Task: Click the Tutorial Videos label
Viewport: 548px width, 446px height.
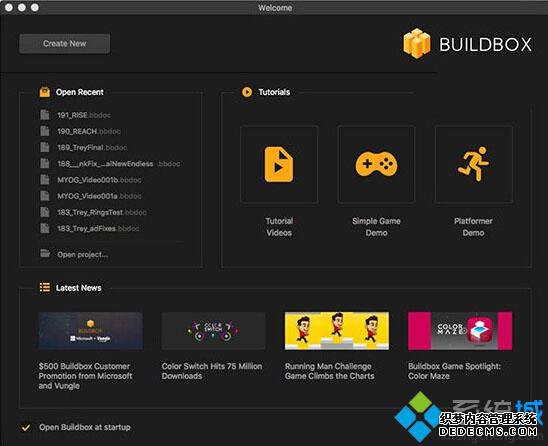Action: click(279, 227)
